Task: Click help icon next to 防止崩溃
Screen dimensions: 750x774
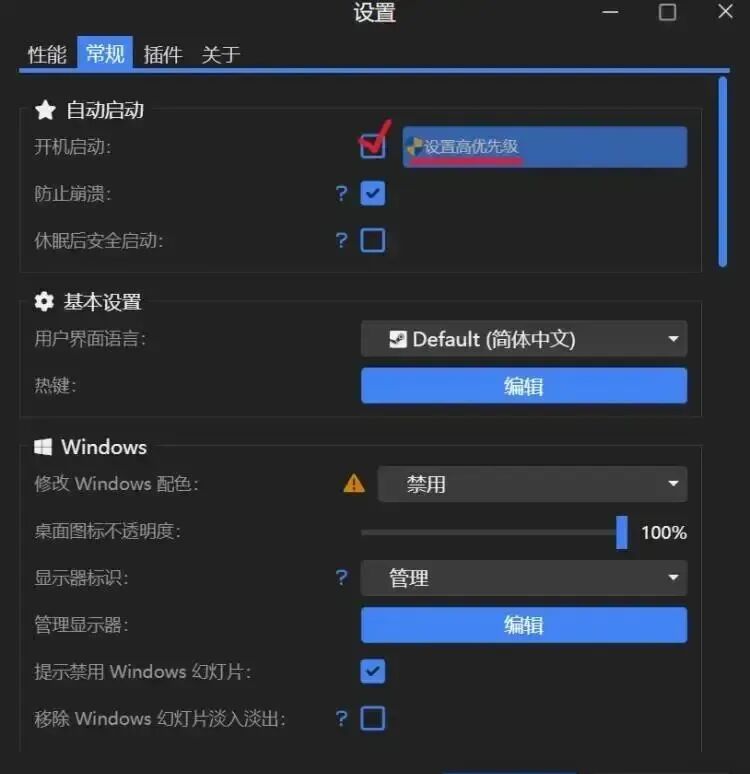Action: click(x=341, y=193)
